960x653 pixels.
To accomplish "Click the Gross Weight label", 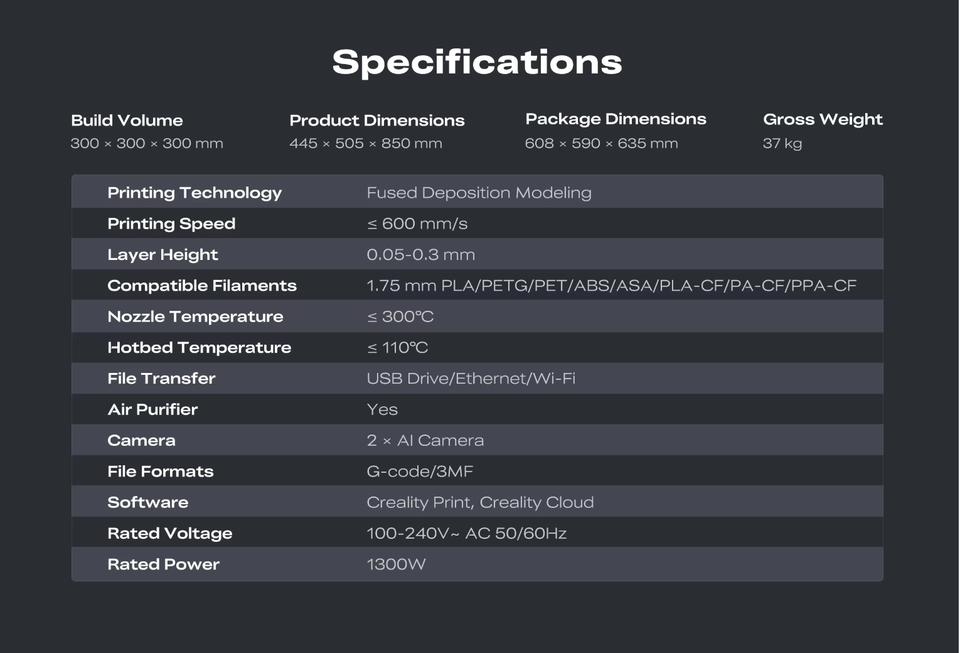I will pyautogui.click(x=823, y=119).
